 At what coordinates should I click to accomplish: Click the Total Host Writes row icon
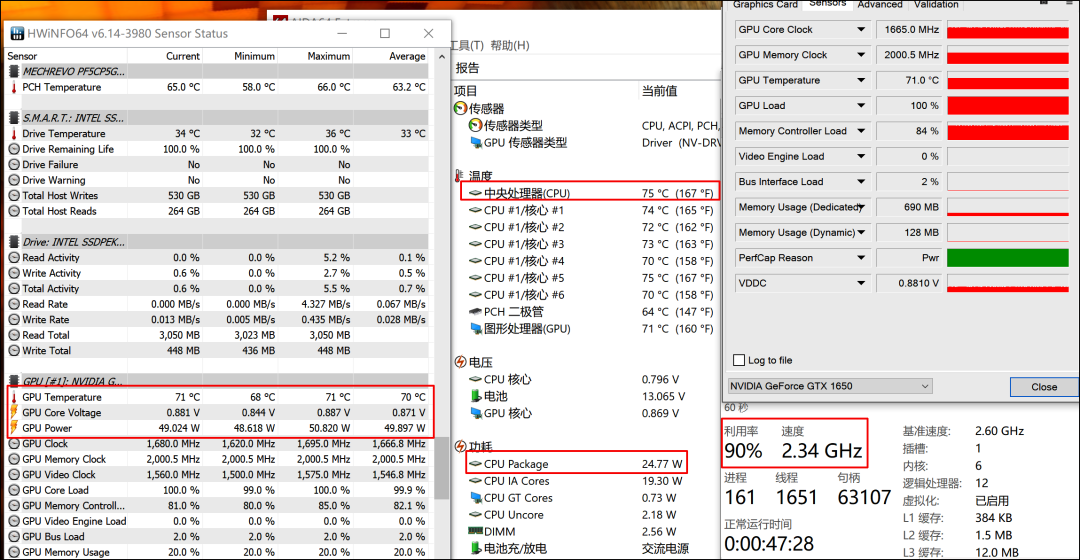click(14, 196)
